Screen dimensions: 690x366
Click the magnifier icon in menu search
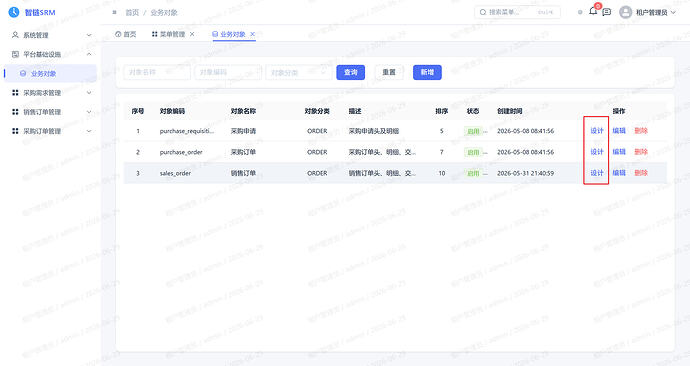click(483, 12)
